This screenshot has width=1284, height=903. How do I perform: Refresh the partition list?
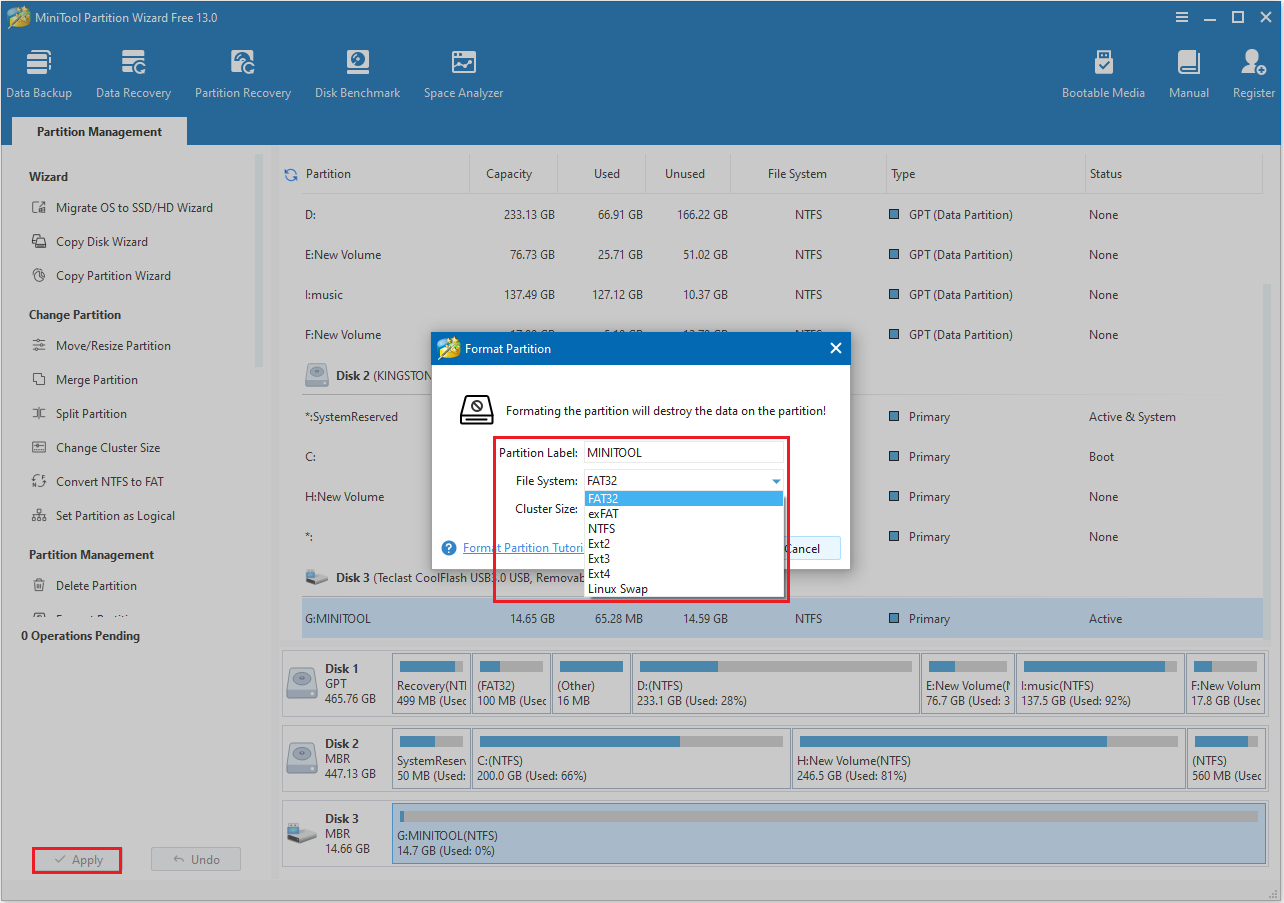[x=290, y=173]
